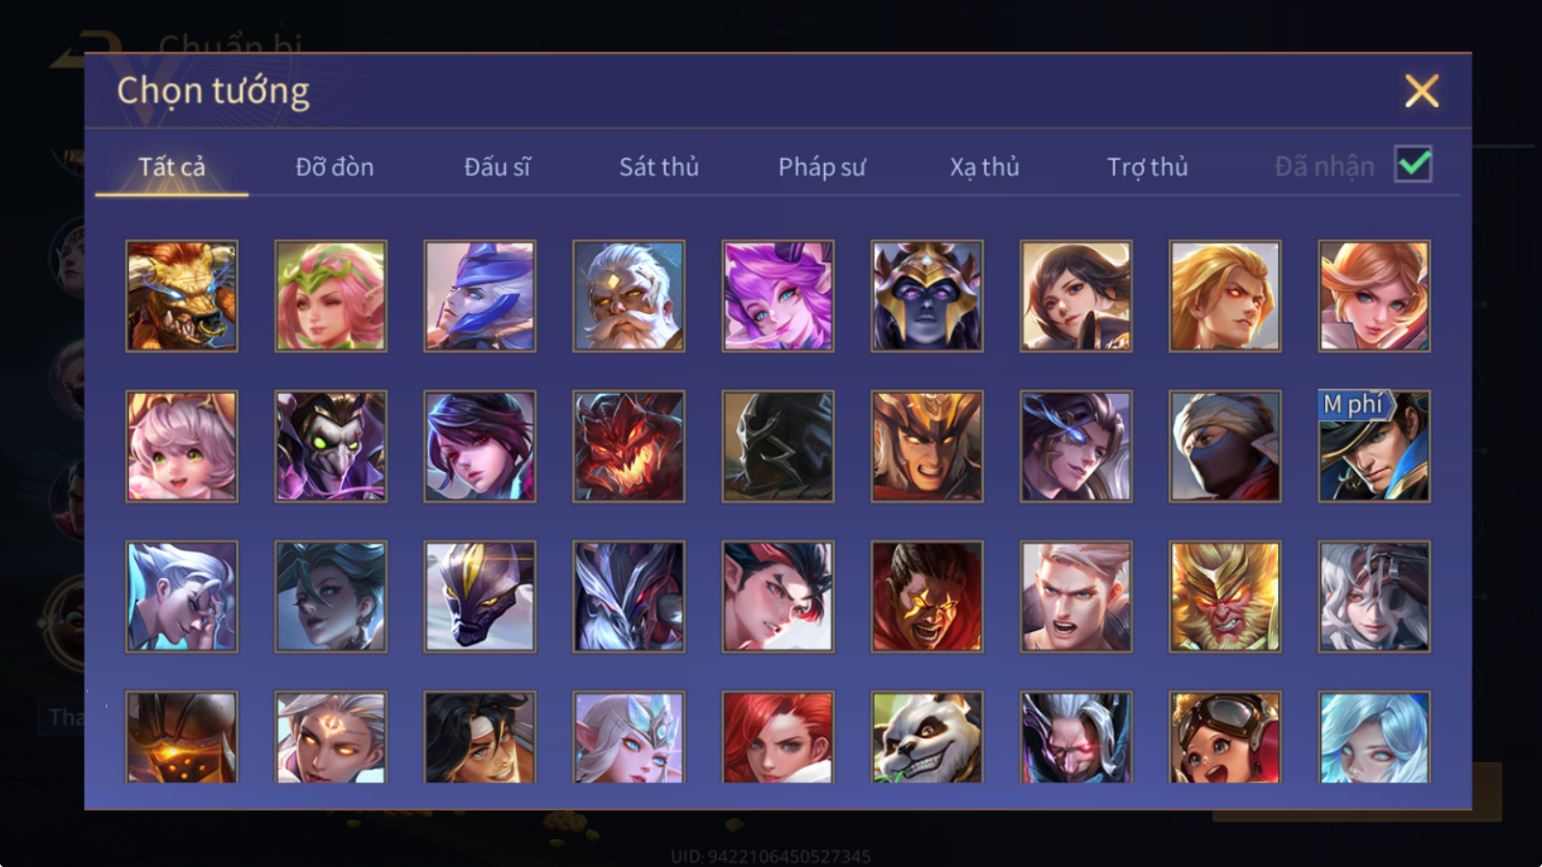Image resolution: width=1542 pixels, height=867 pixels.
Task: Show the 'Pháp sư' heroes tab
Action: click(x=822, y=167)
